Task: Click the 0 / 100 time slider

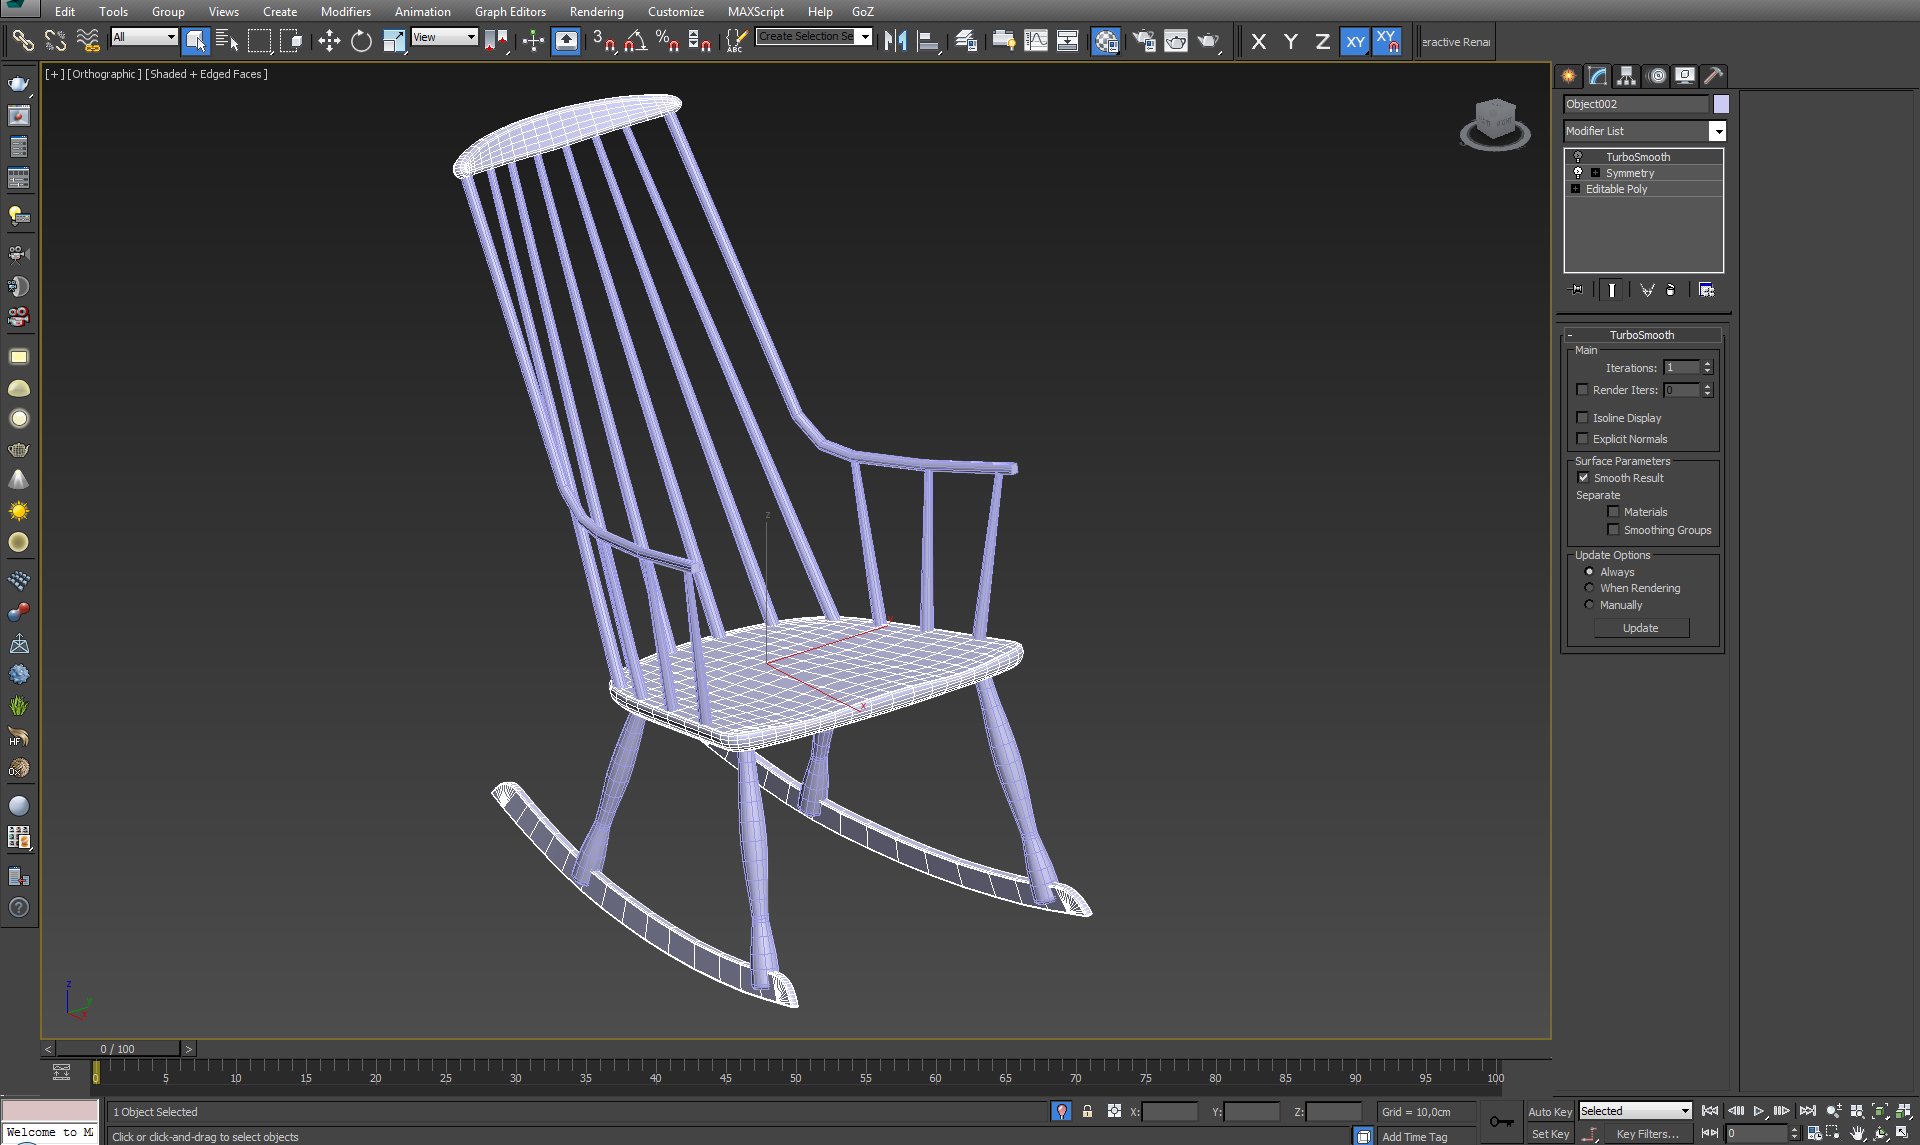Action: [118, 1049]
